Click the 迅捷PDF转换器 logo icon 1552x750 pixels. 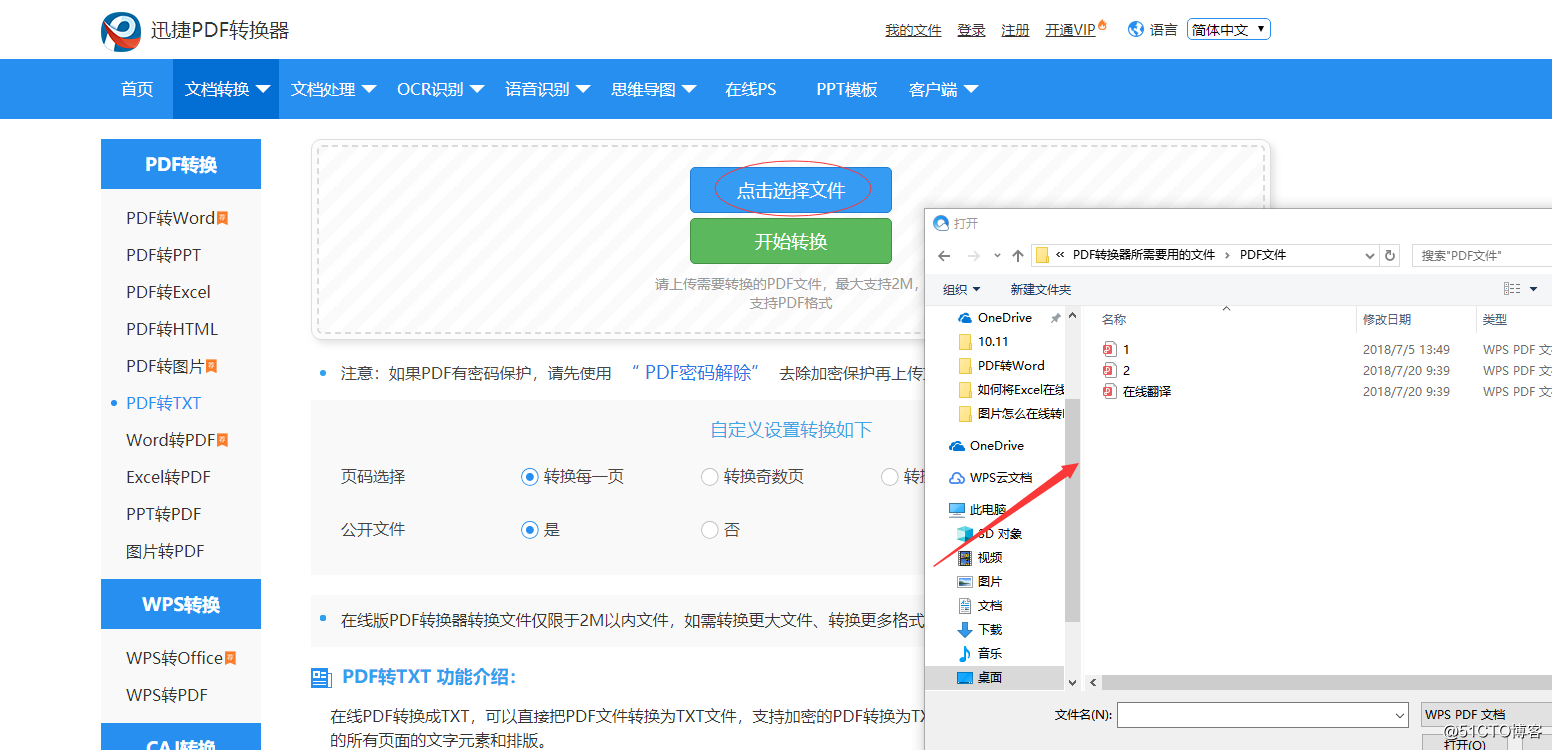pos(121,31)
